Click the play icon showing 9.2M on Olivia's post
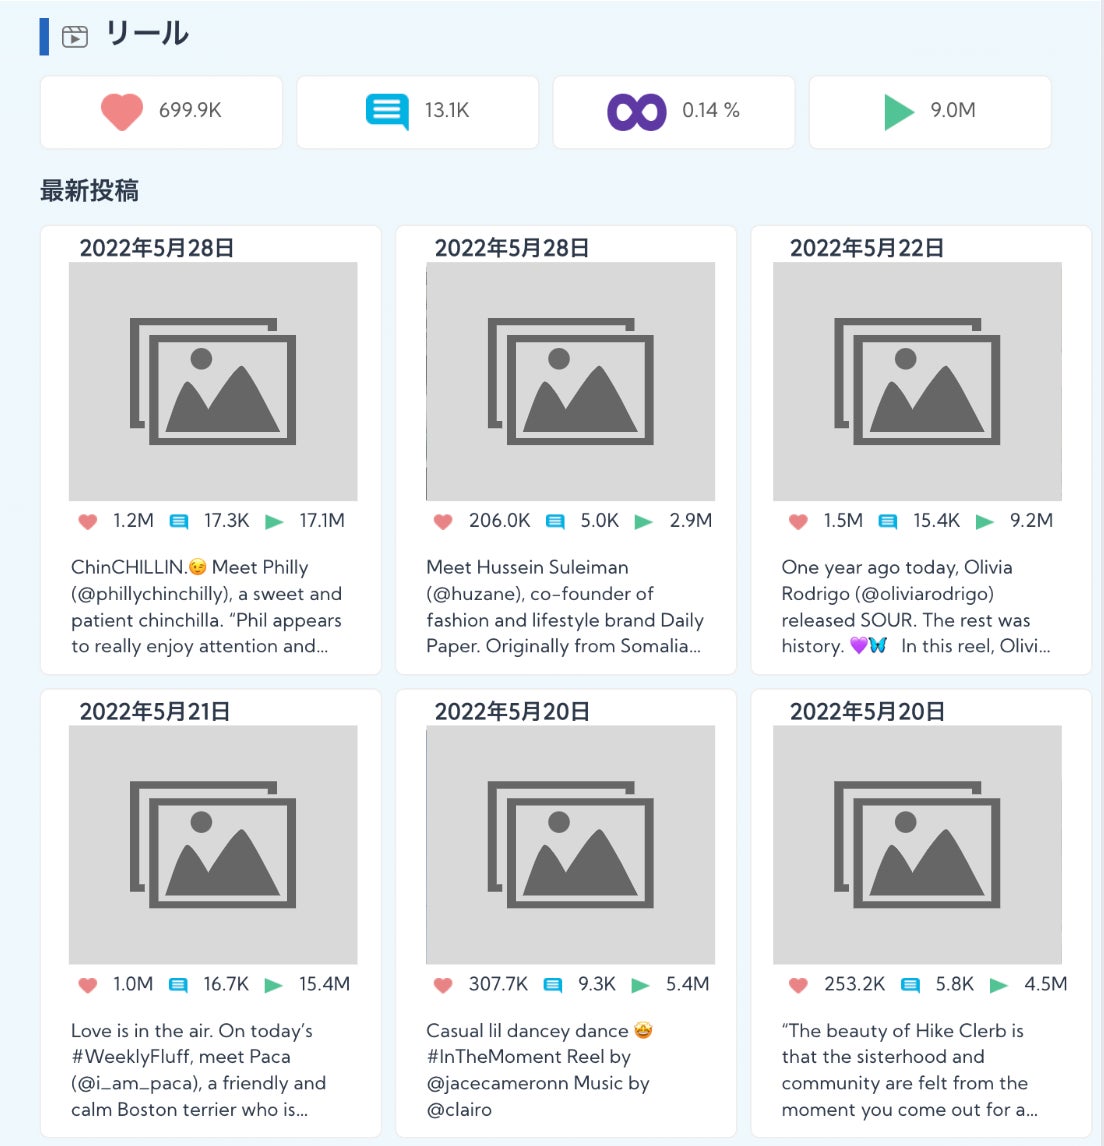 click(x=985, y=521)
